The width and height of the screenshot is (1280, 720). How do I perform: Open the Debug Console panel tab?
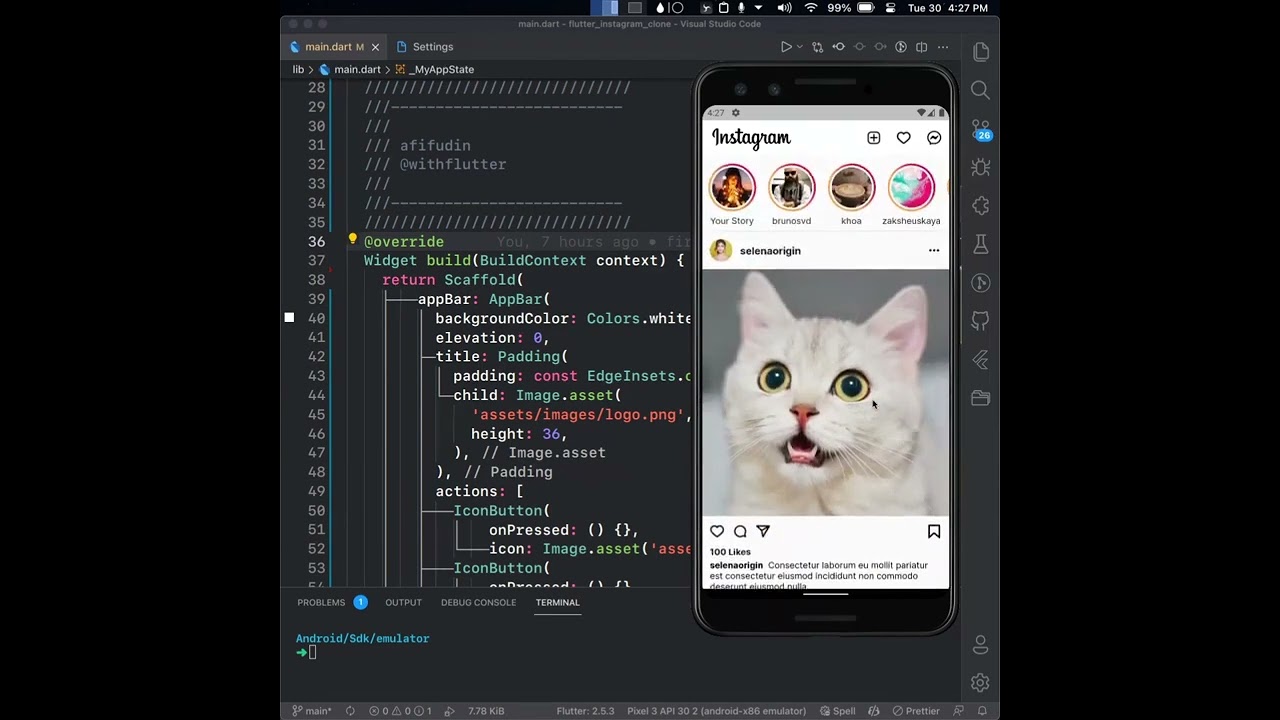[x=478, y=602]
